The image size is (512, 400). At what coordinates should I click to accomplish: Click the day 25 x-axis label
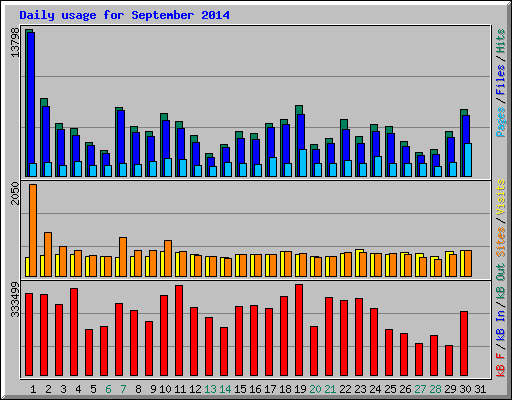pyautogui.click(x=390, y=389)
